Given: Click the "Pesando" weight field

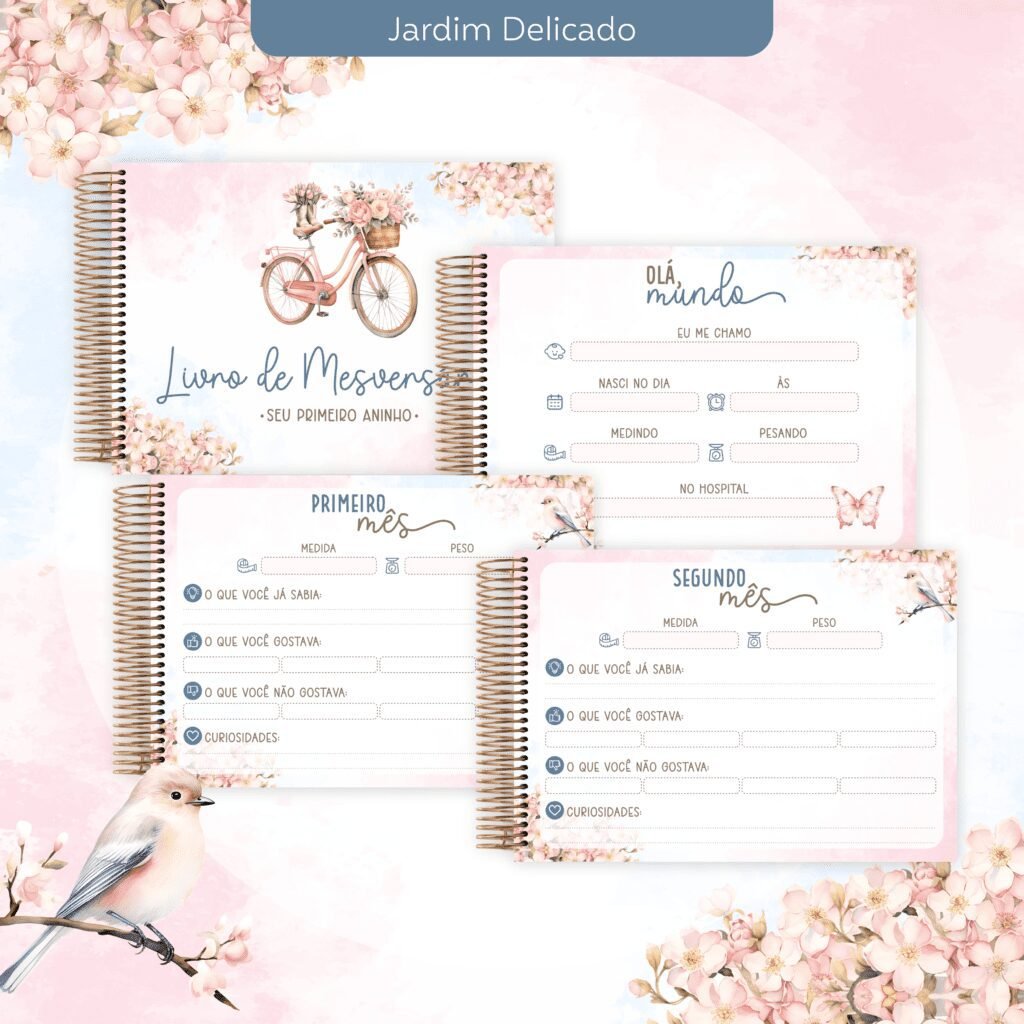Looking at the screenshot, I should 794,453.
